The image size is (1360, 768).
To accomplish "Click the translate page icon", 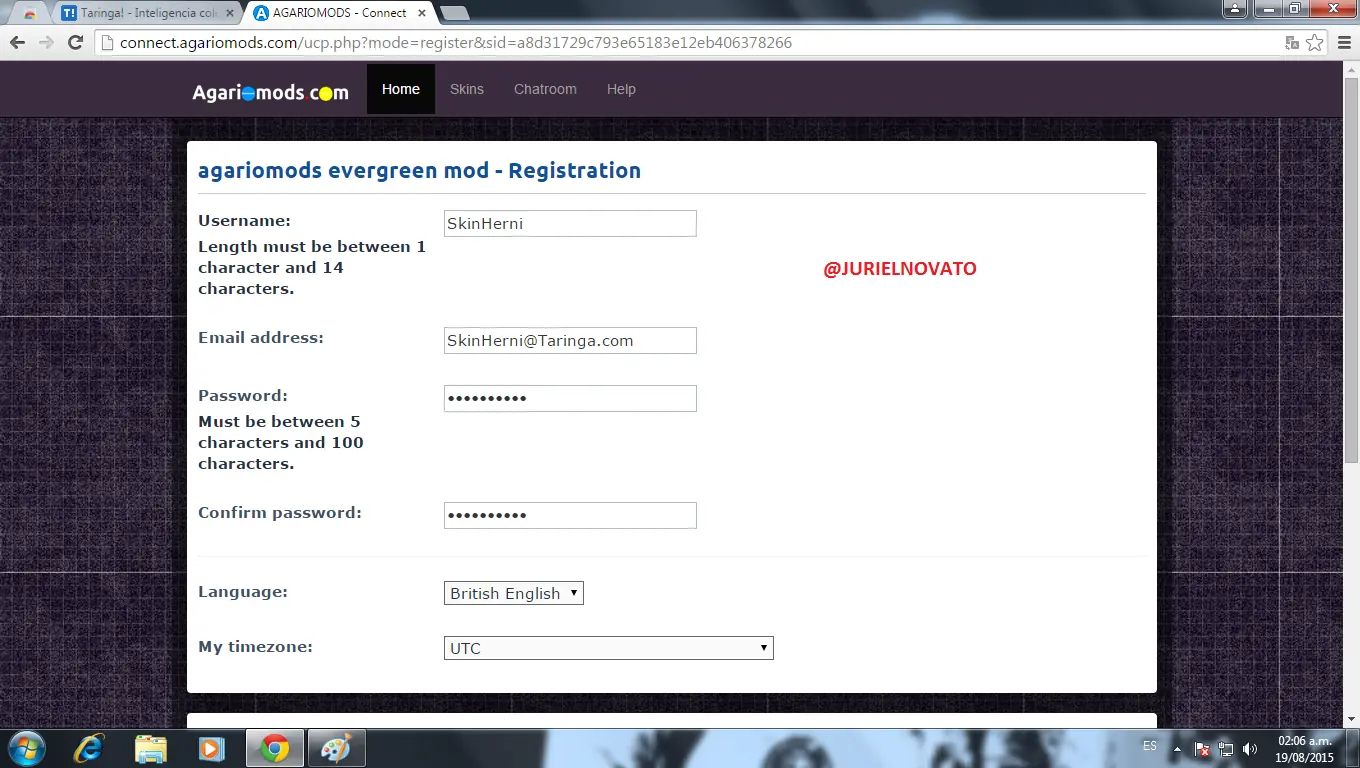I will [x=1292, y=43].
